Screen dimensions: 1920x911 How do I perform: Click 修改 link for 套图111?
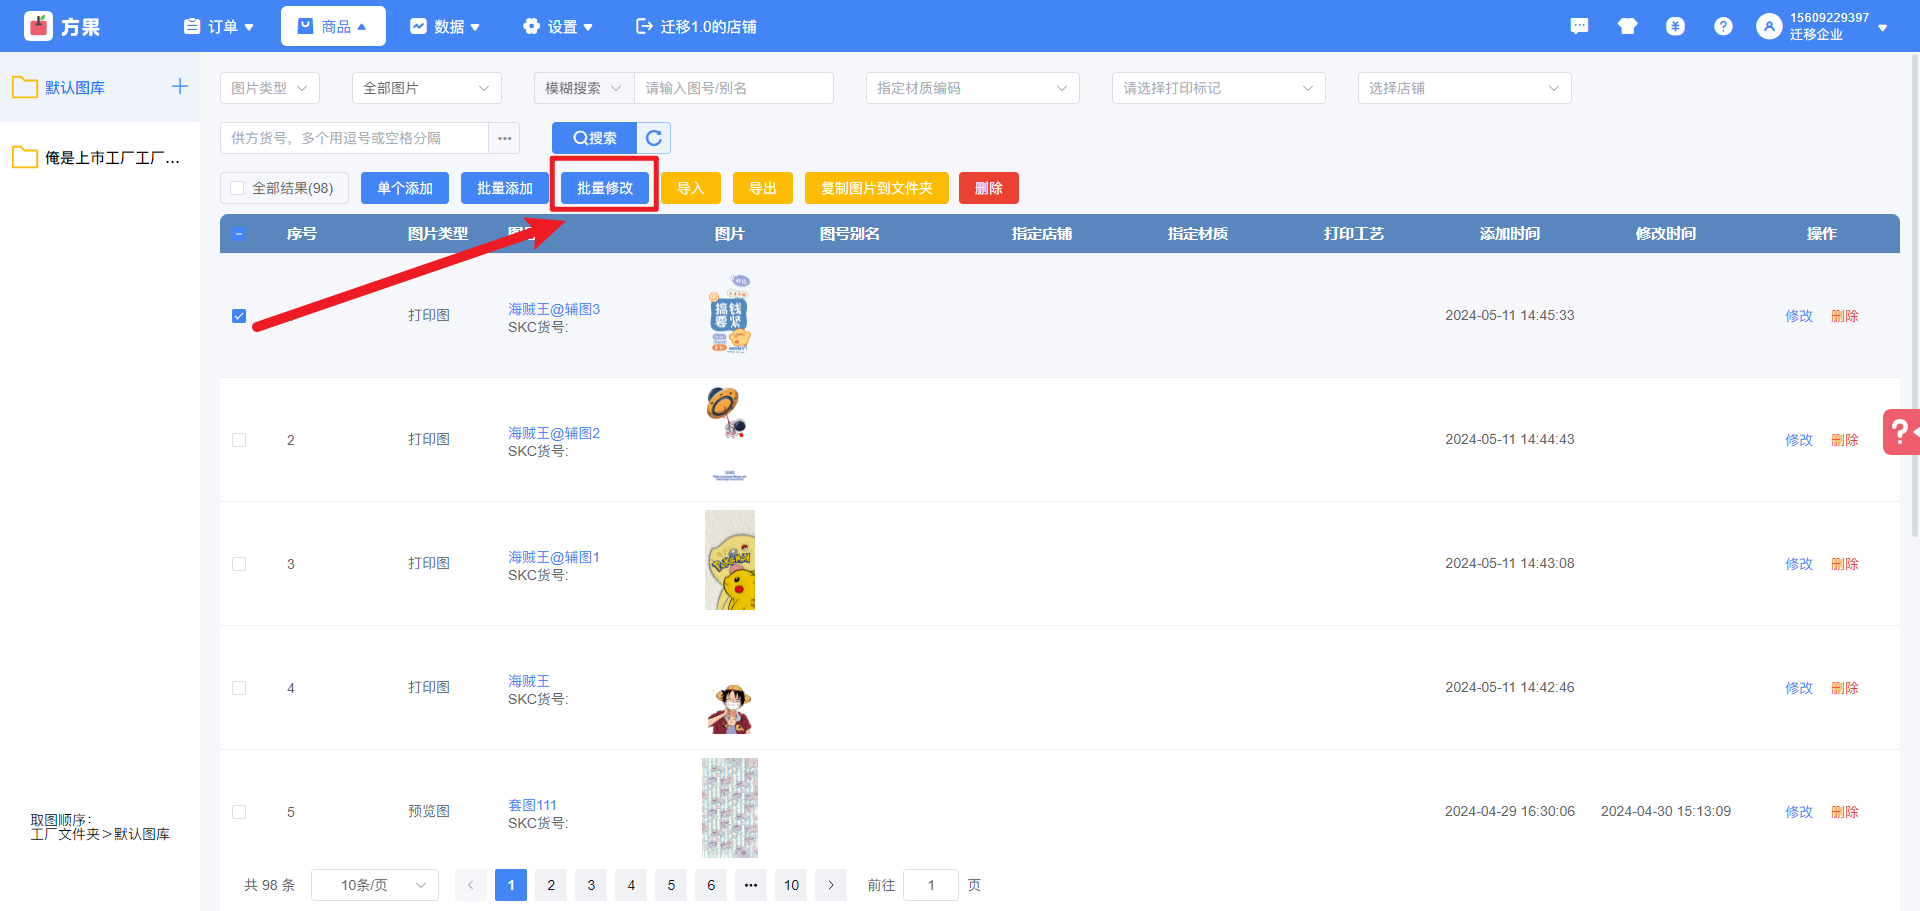coord(1799,812)
